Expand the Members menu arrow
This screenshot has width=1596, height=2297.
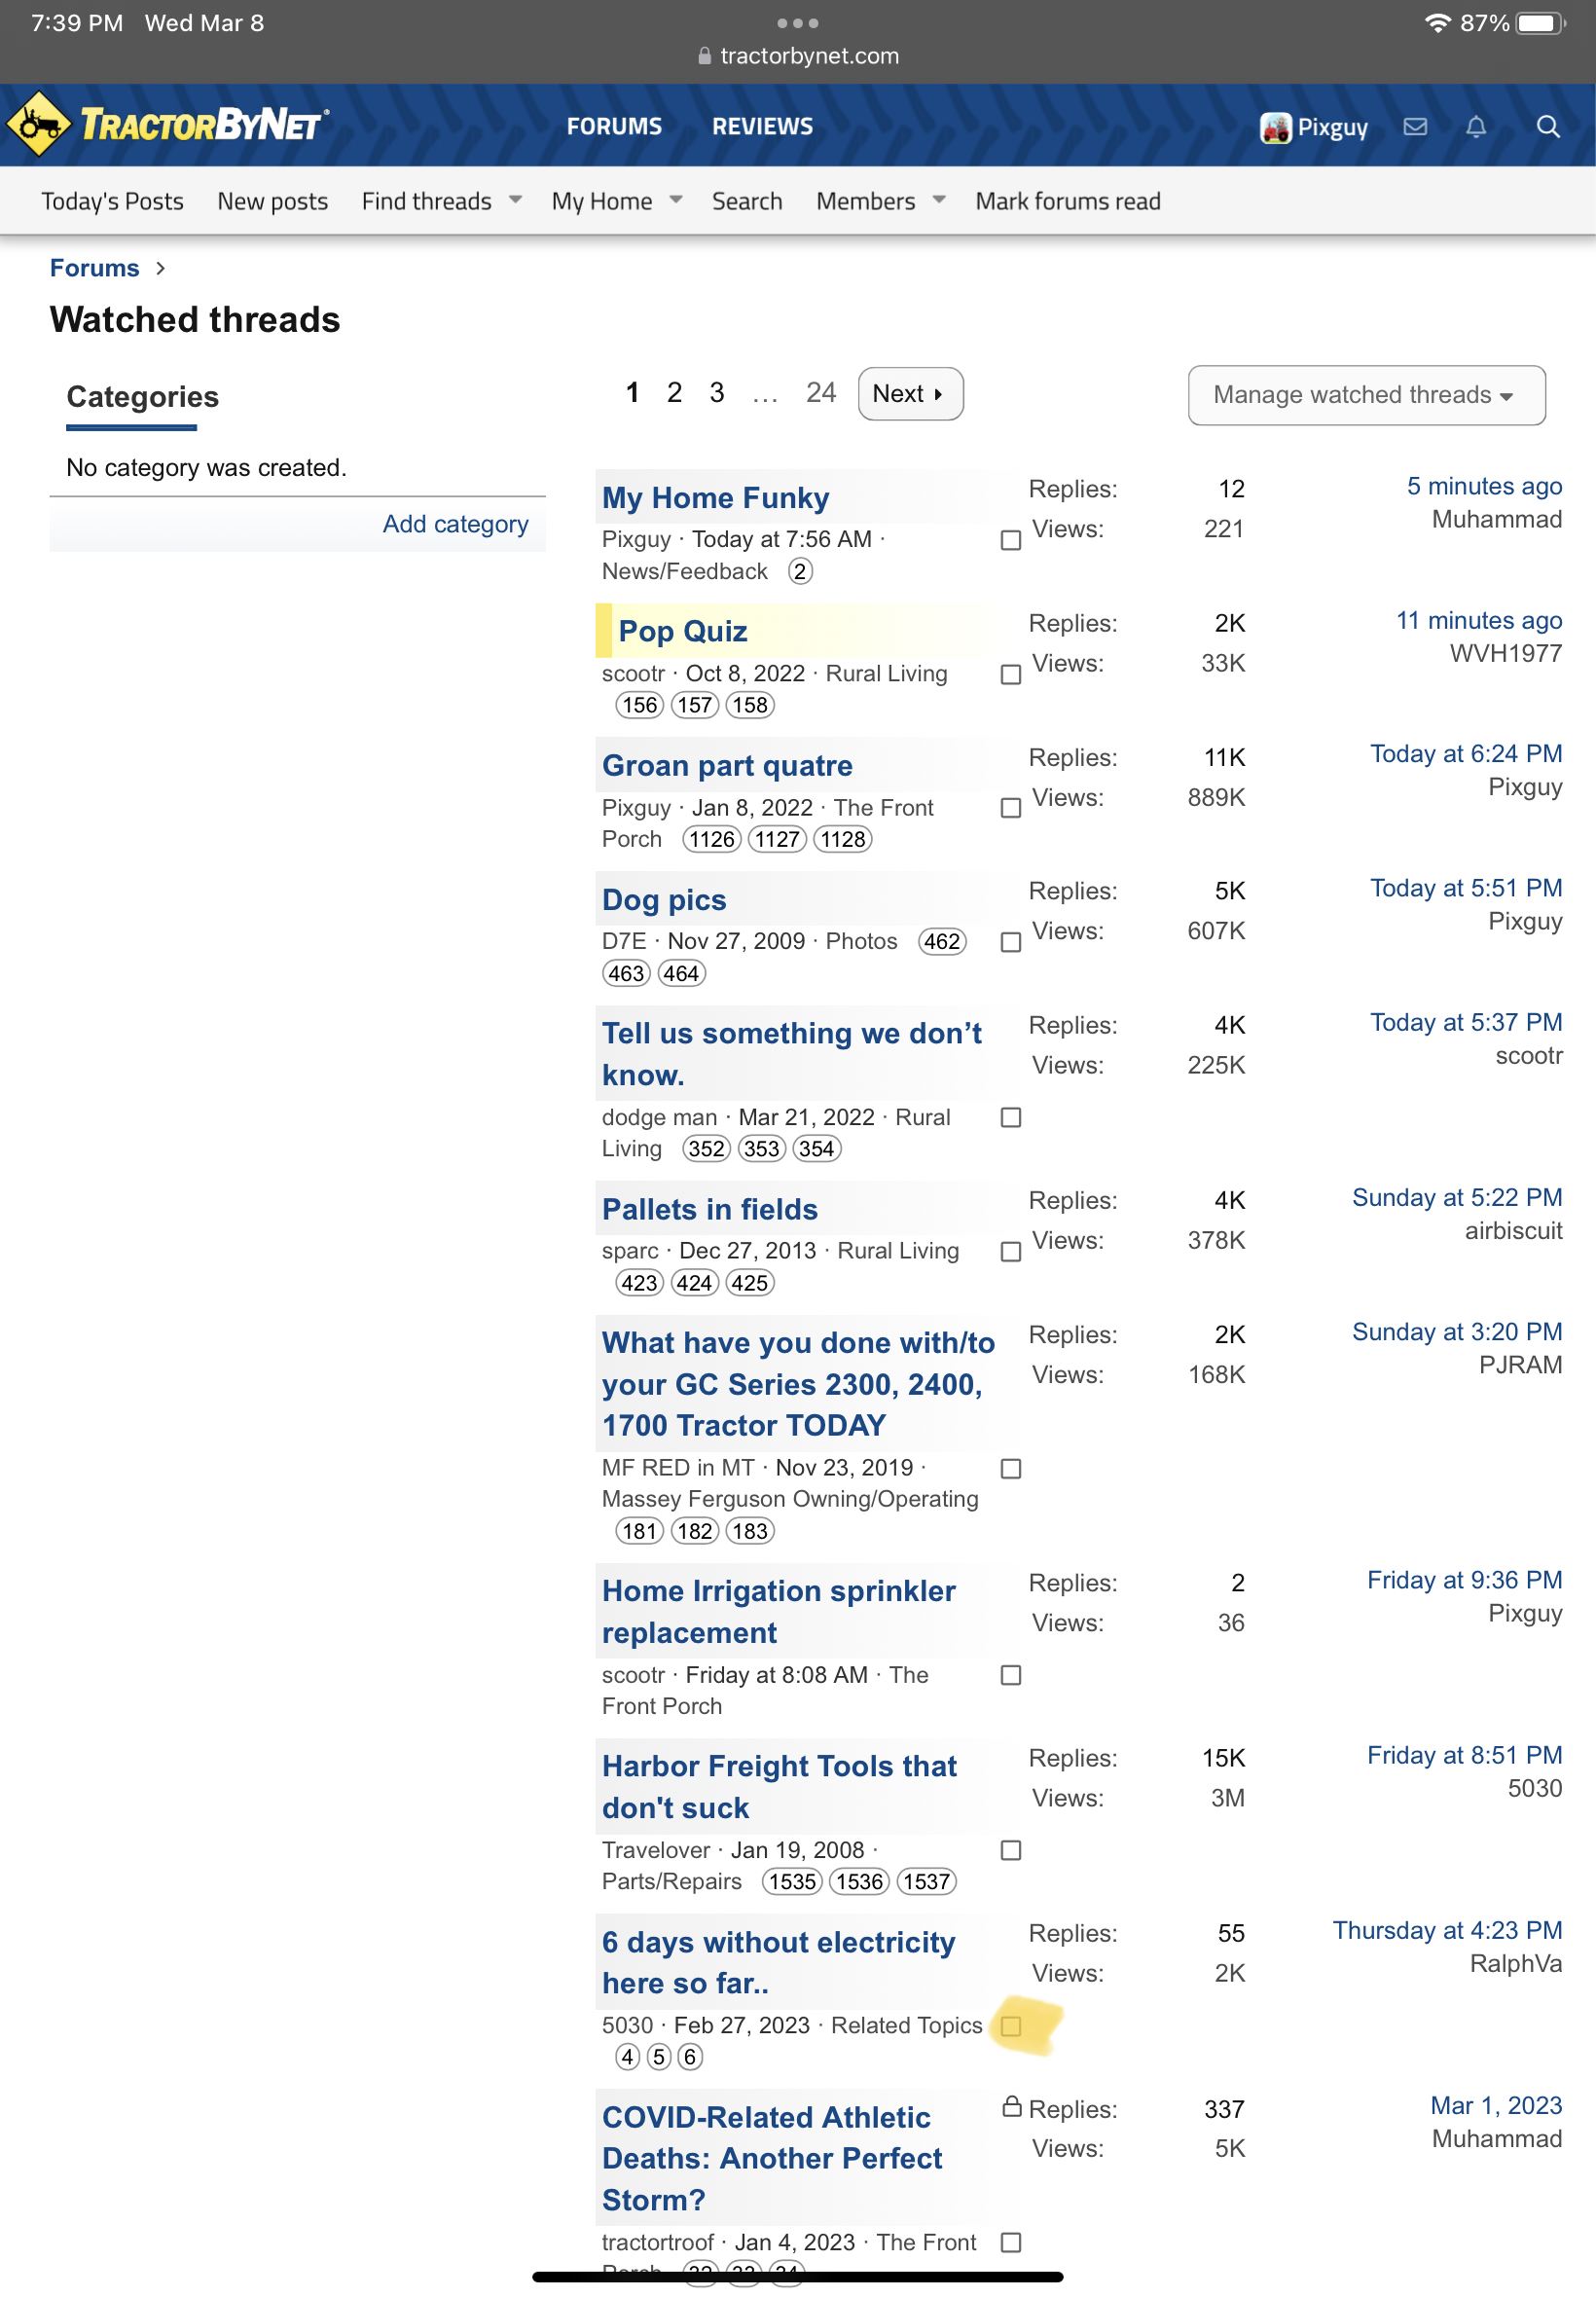coord(938,200)
